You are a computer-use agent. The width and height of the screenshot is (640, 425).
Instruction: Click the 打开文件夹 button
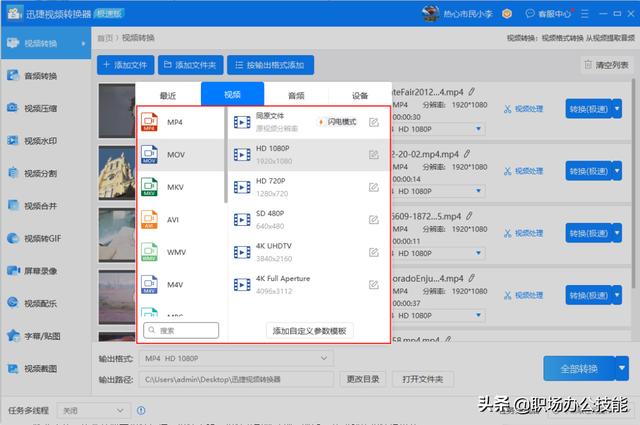pos(422,379)
